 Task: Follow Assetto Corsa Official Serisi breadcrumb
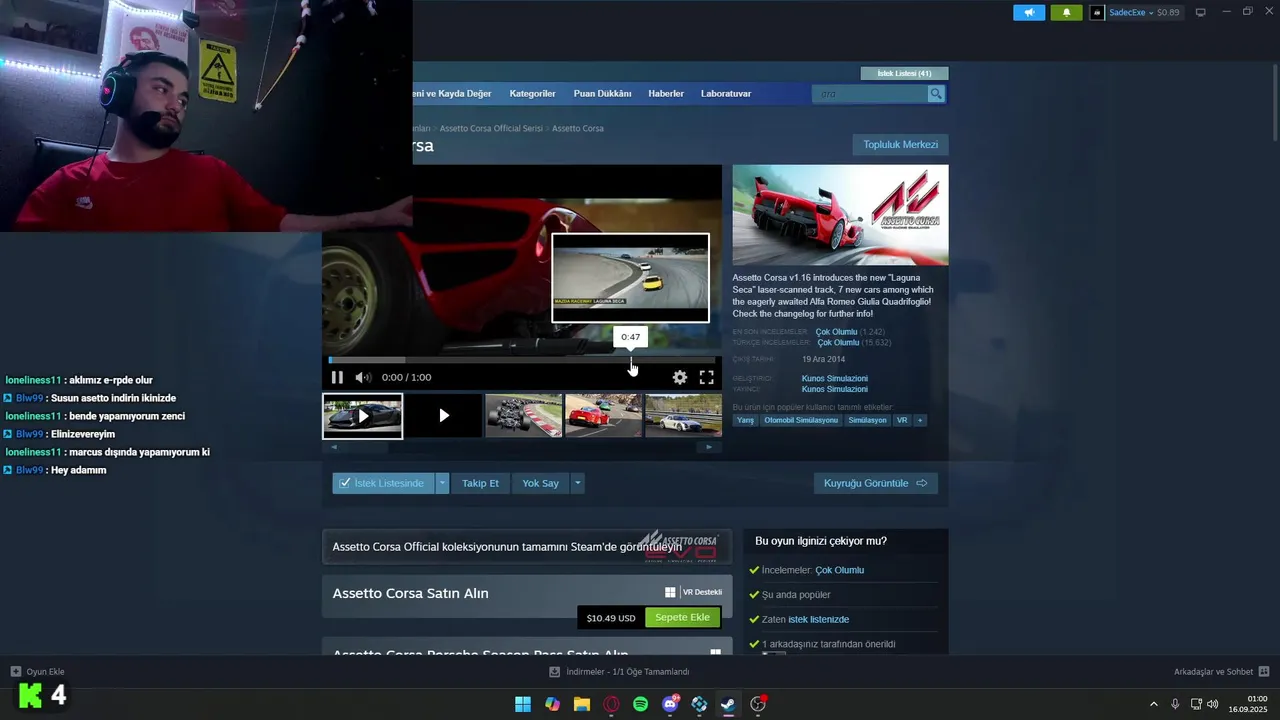coord(491,129)
